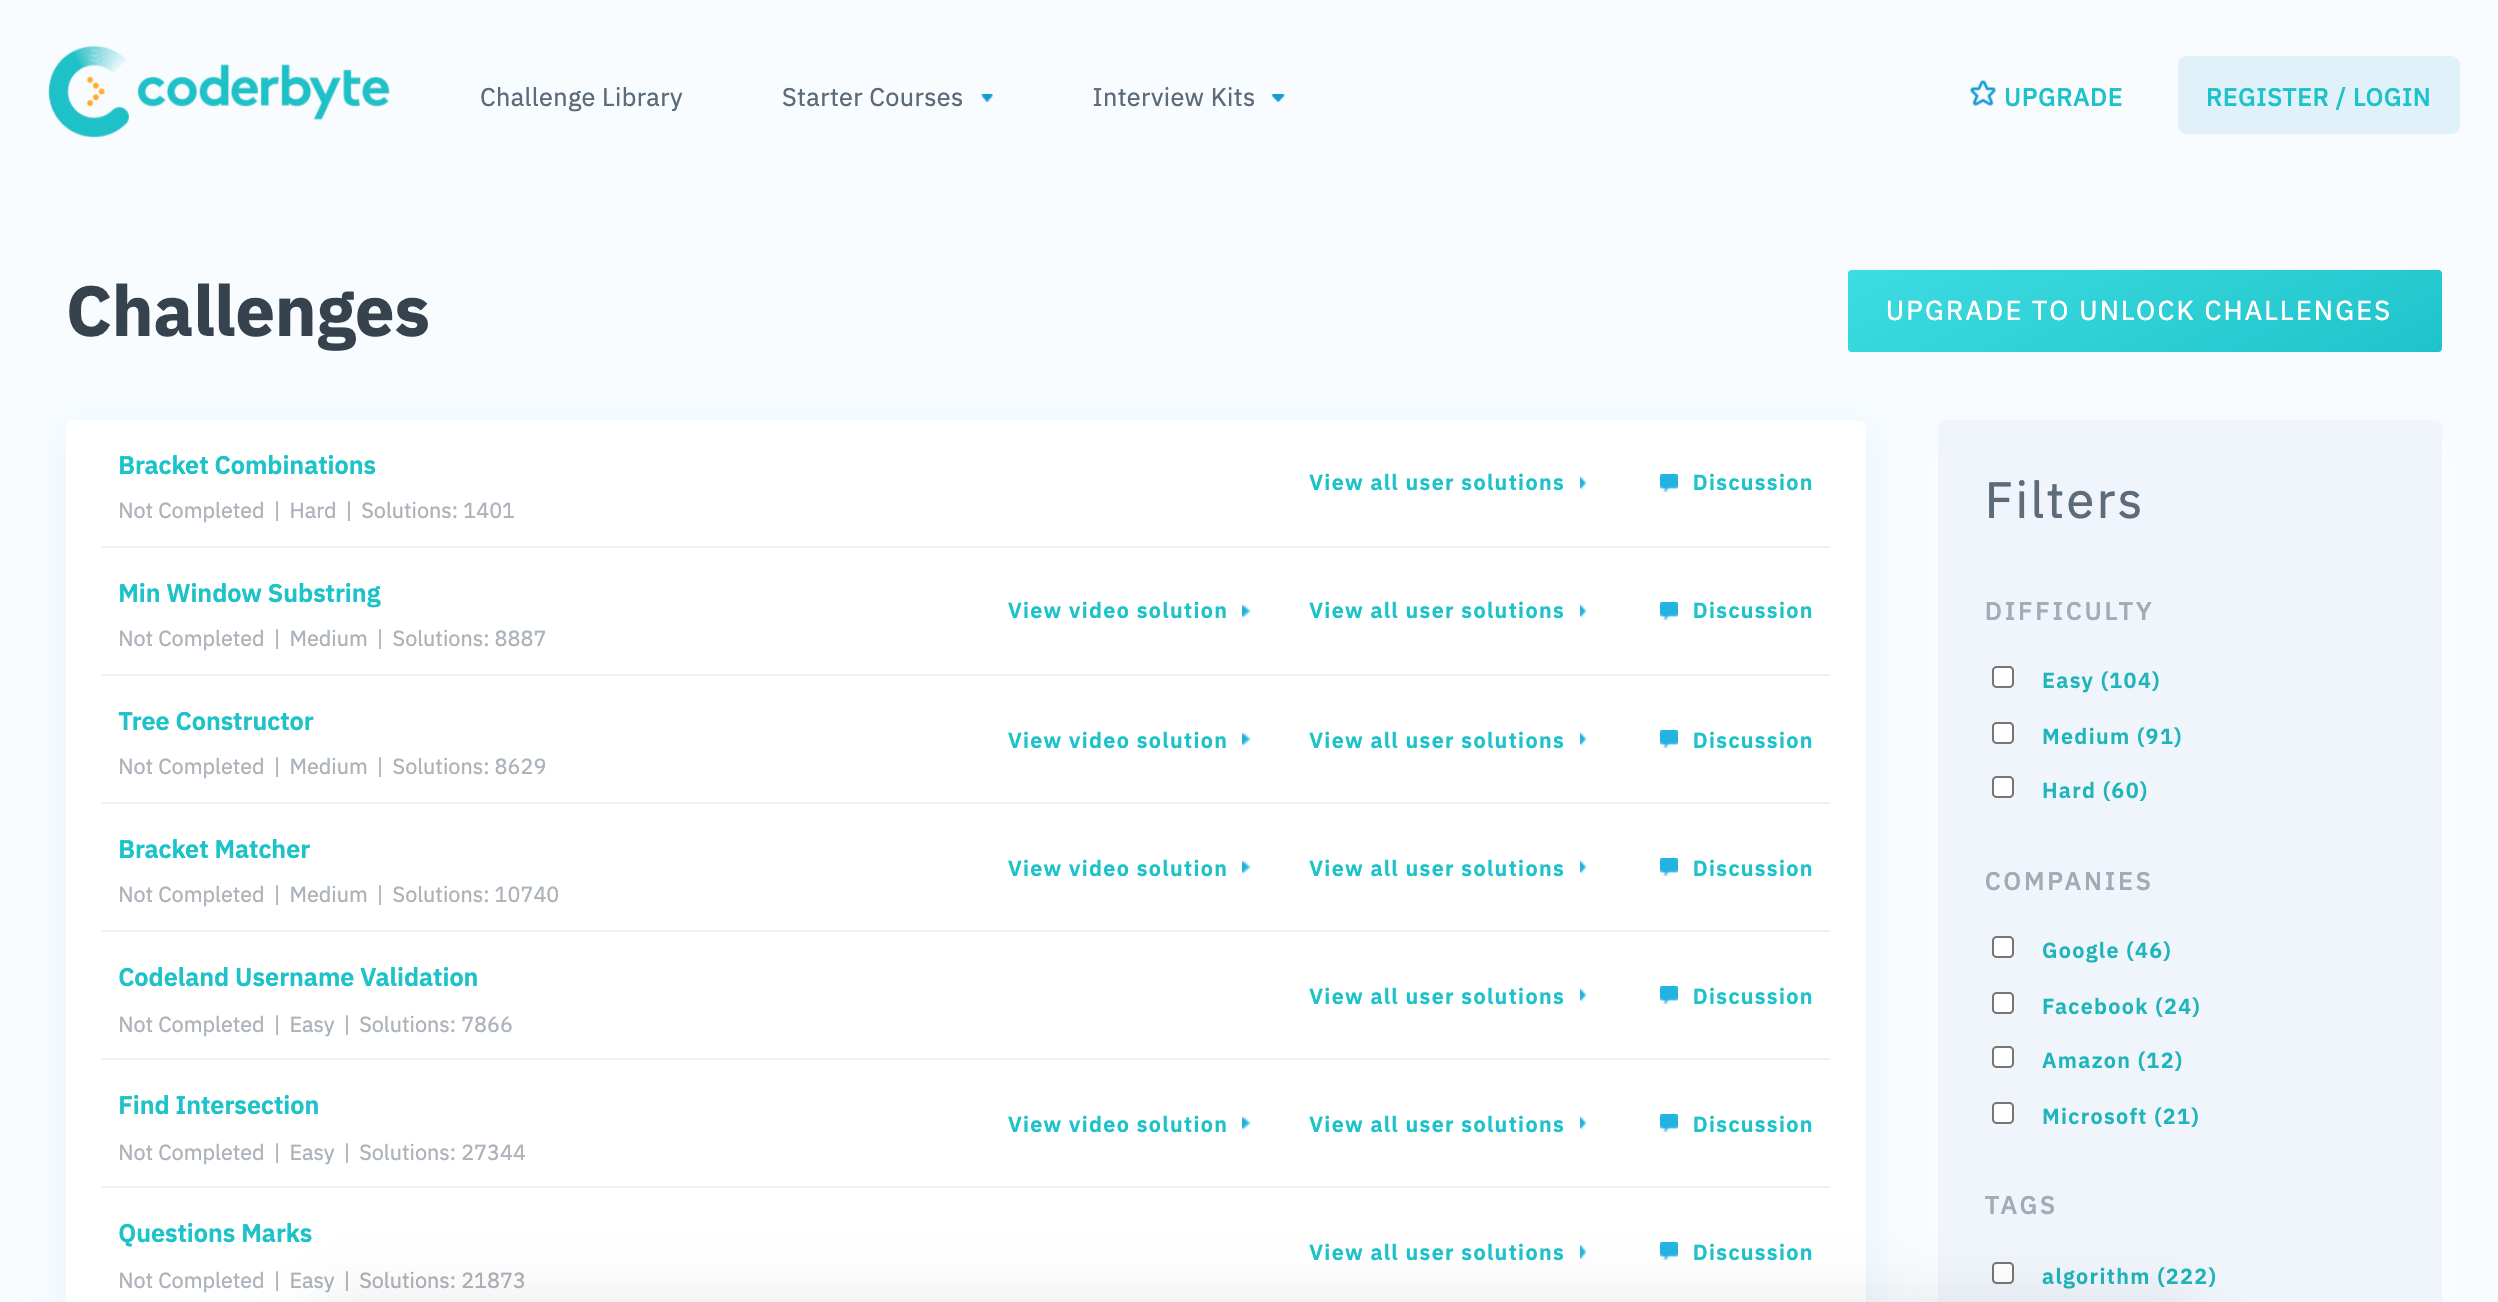Click the star icon next to UPGRADE
The image size is (2498, 1302).
[x=1981, y=94]
